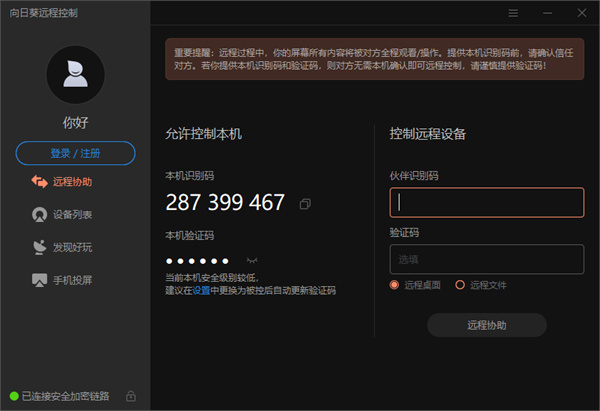This screenshot has height=411, width=600.
Task: Click the 设备列表 sidebar icon
Action: click(39, 214)
